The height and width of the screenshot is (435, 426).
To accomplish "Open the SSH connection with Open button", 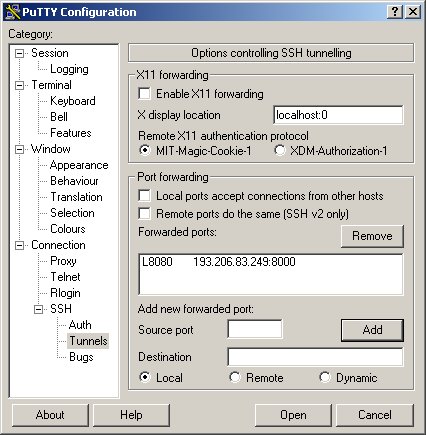I will pyautogui.click(x=293, y=415).
